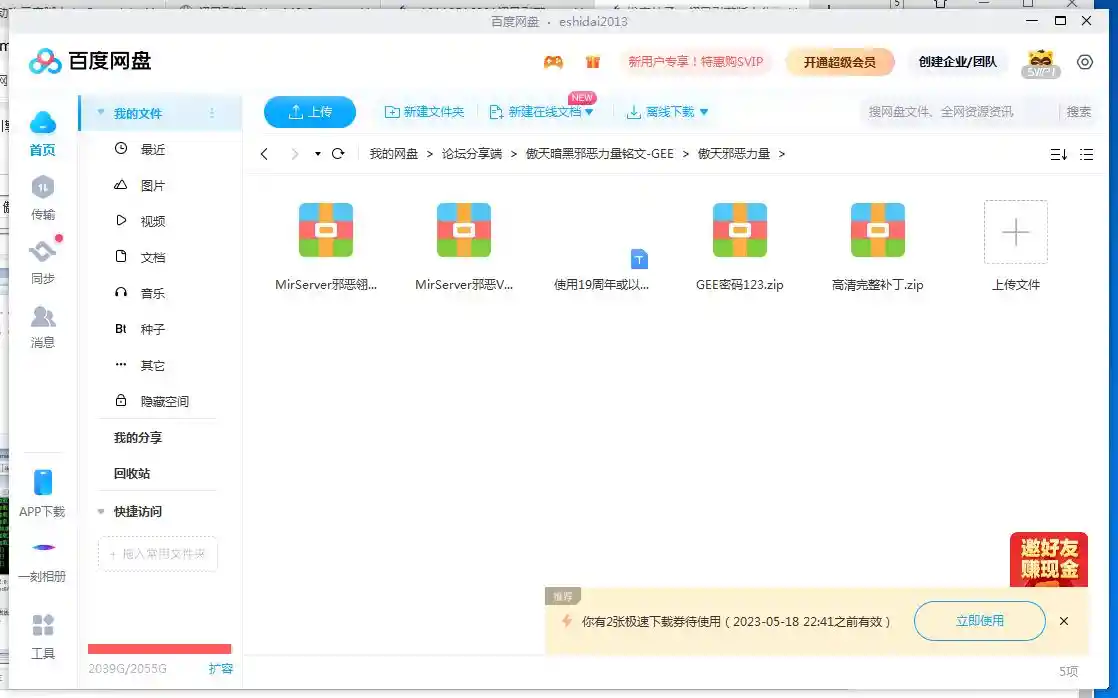Click 创建企业/团队 button
The width and height of the screenshot is (1118, 698).
click(957, 62)
